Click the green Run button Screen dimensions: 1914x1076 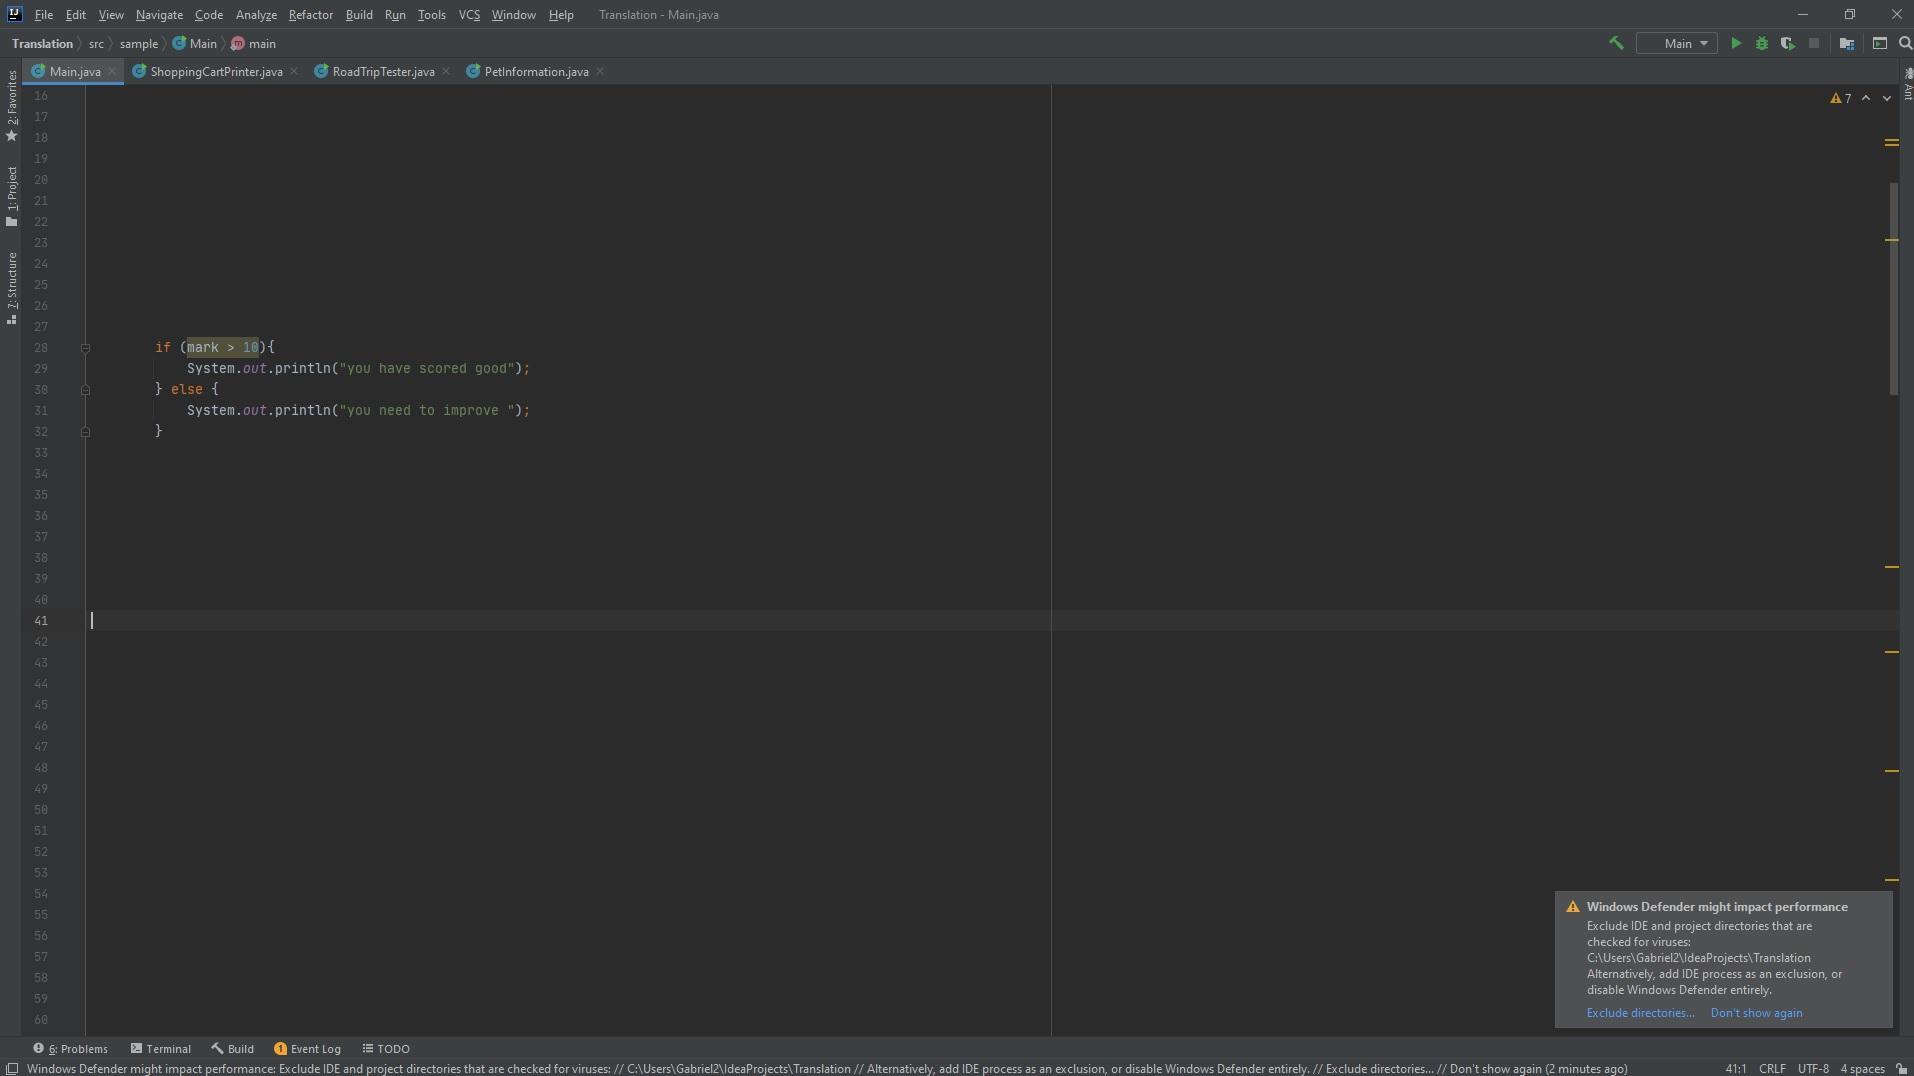(1736, 44)
